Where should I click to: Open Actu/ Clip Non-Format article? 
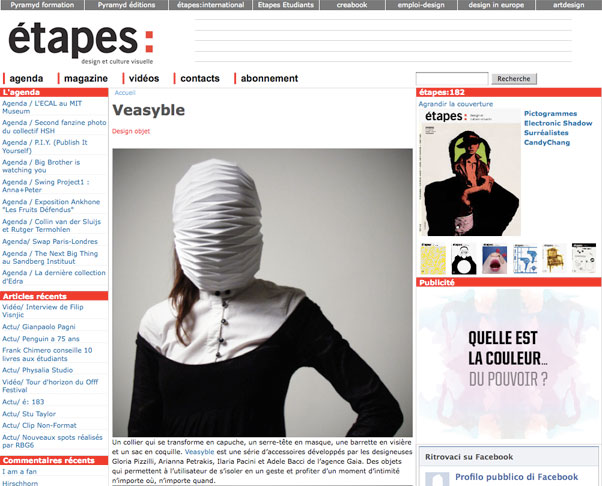(x=39, y=425)
